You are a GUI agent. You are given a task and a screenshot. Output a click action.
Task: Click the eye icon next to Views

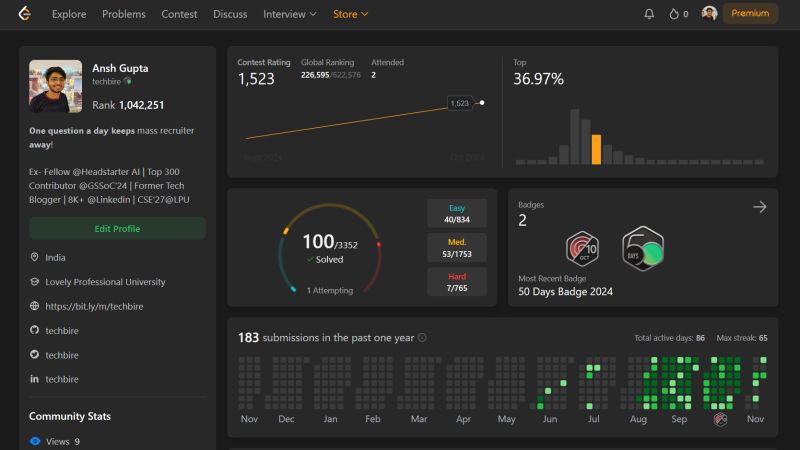(35, 441)
